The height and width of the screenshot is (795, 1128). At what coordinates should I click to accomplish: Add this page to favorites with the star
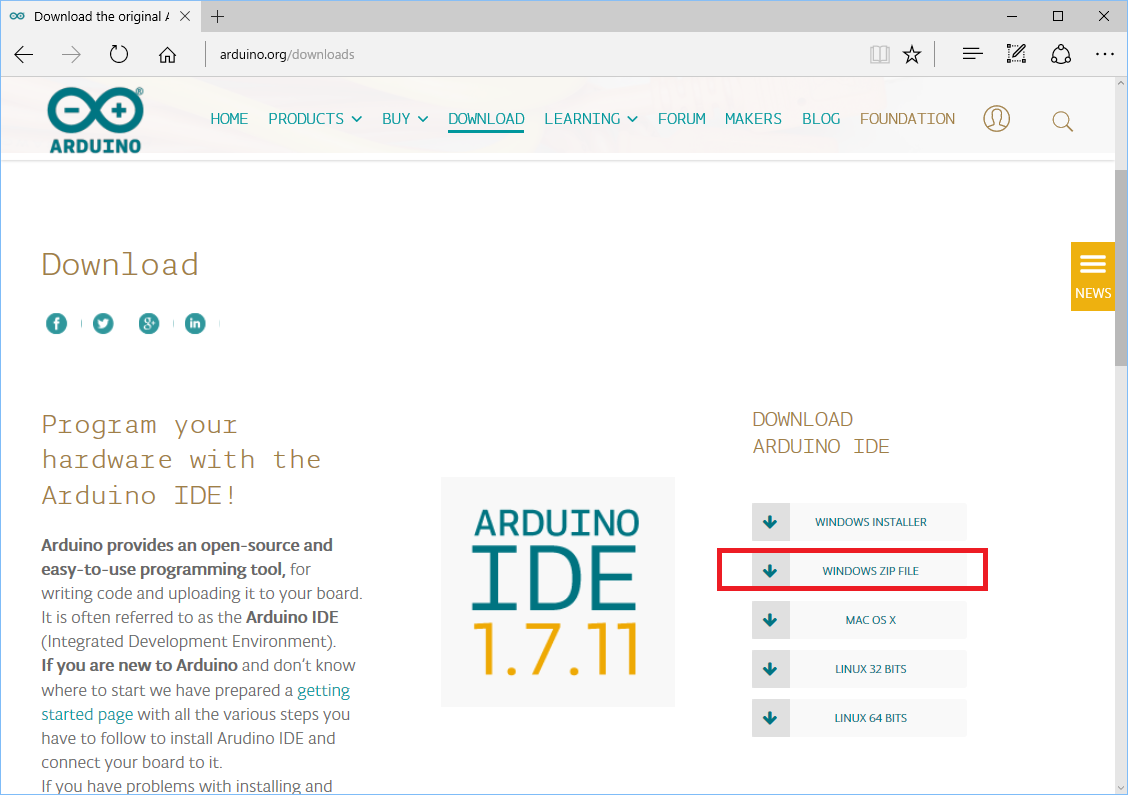912,54
